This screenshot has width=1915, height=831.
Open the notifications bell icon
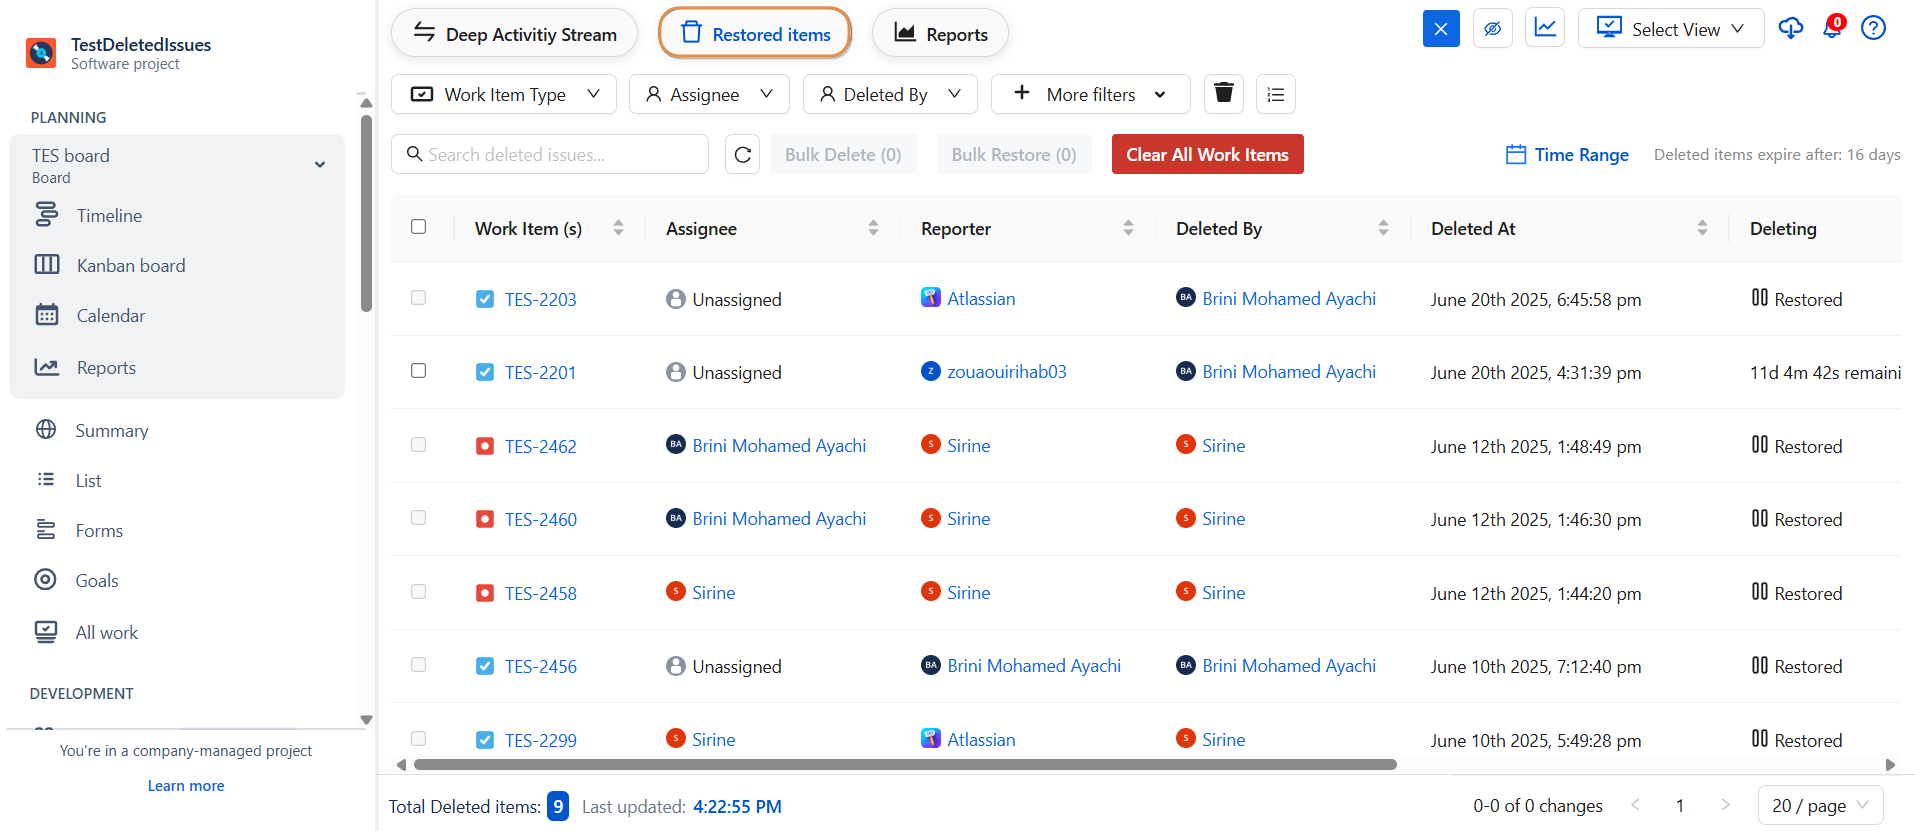[x=1832, y=28]
